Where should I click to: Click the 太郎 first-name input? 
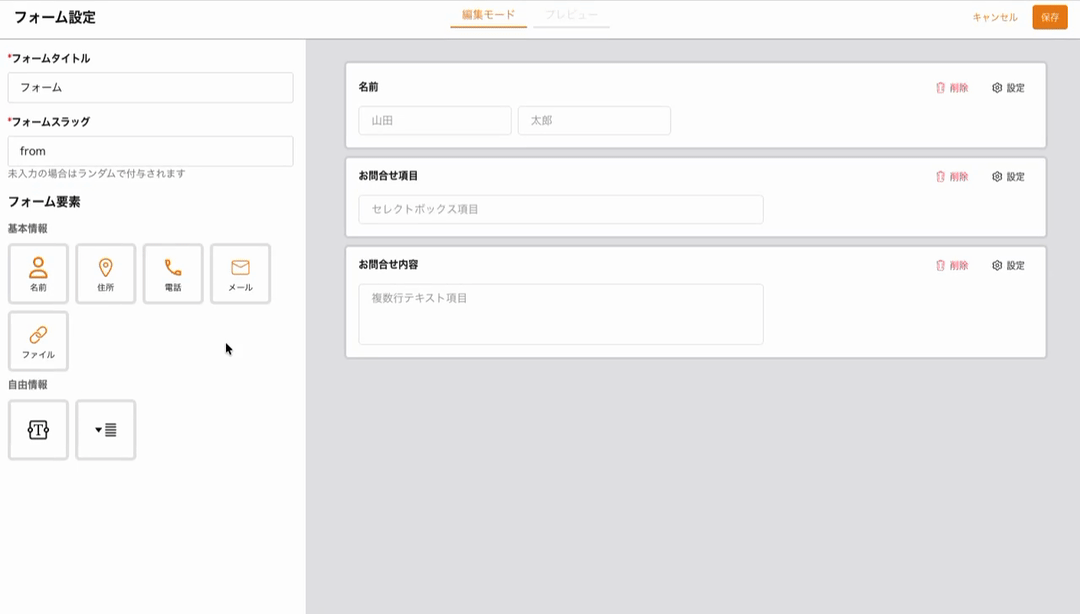(x=594, y=121)
